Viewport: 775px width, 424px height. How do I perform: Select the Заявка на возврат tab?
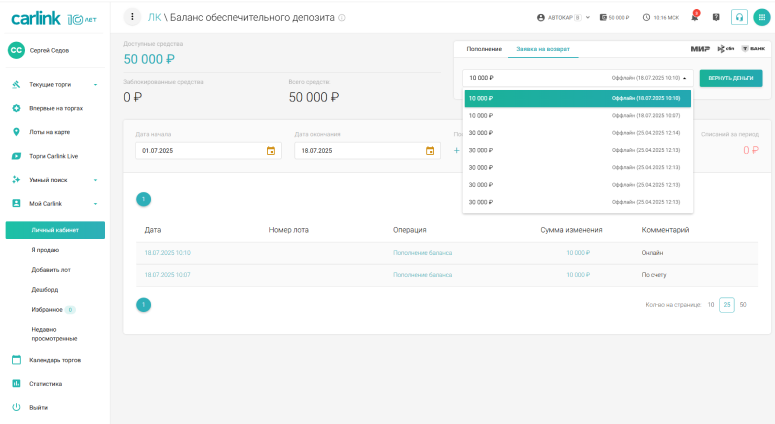coord(540,48)
